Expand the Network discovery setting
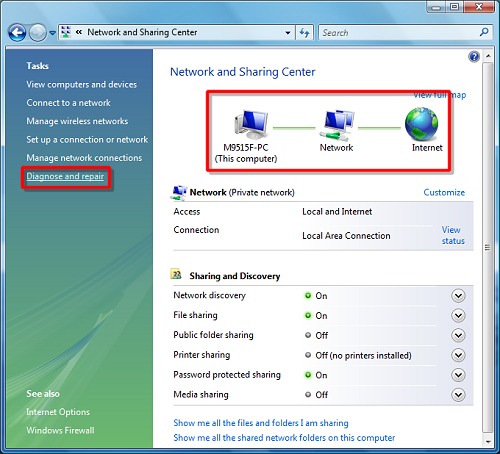500x454 pixels. coord(458,296)
